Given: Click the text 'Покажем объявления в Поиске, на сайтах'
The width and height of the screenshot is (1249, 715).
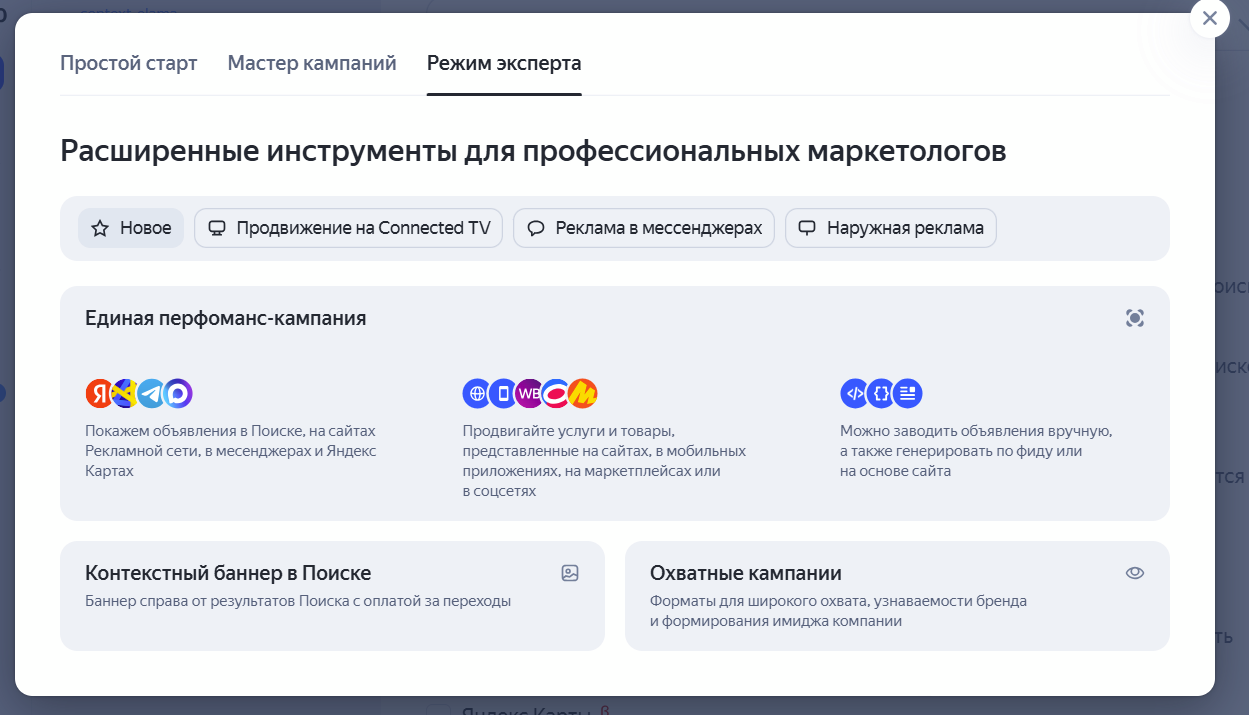Looking at the screenshot, I should pyautogui.click(x=231, y=431).
